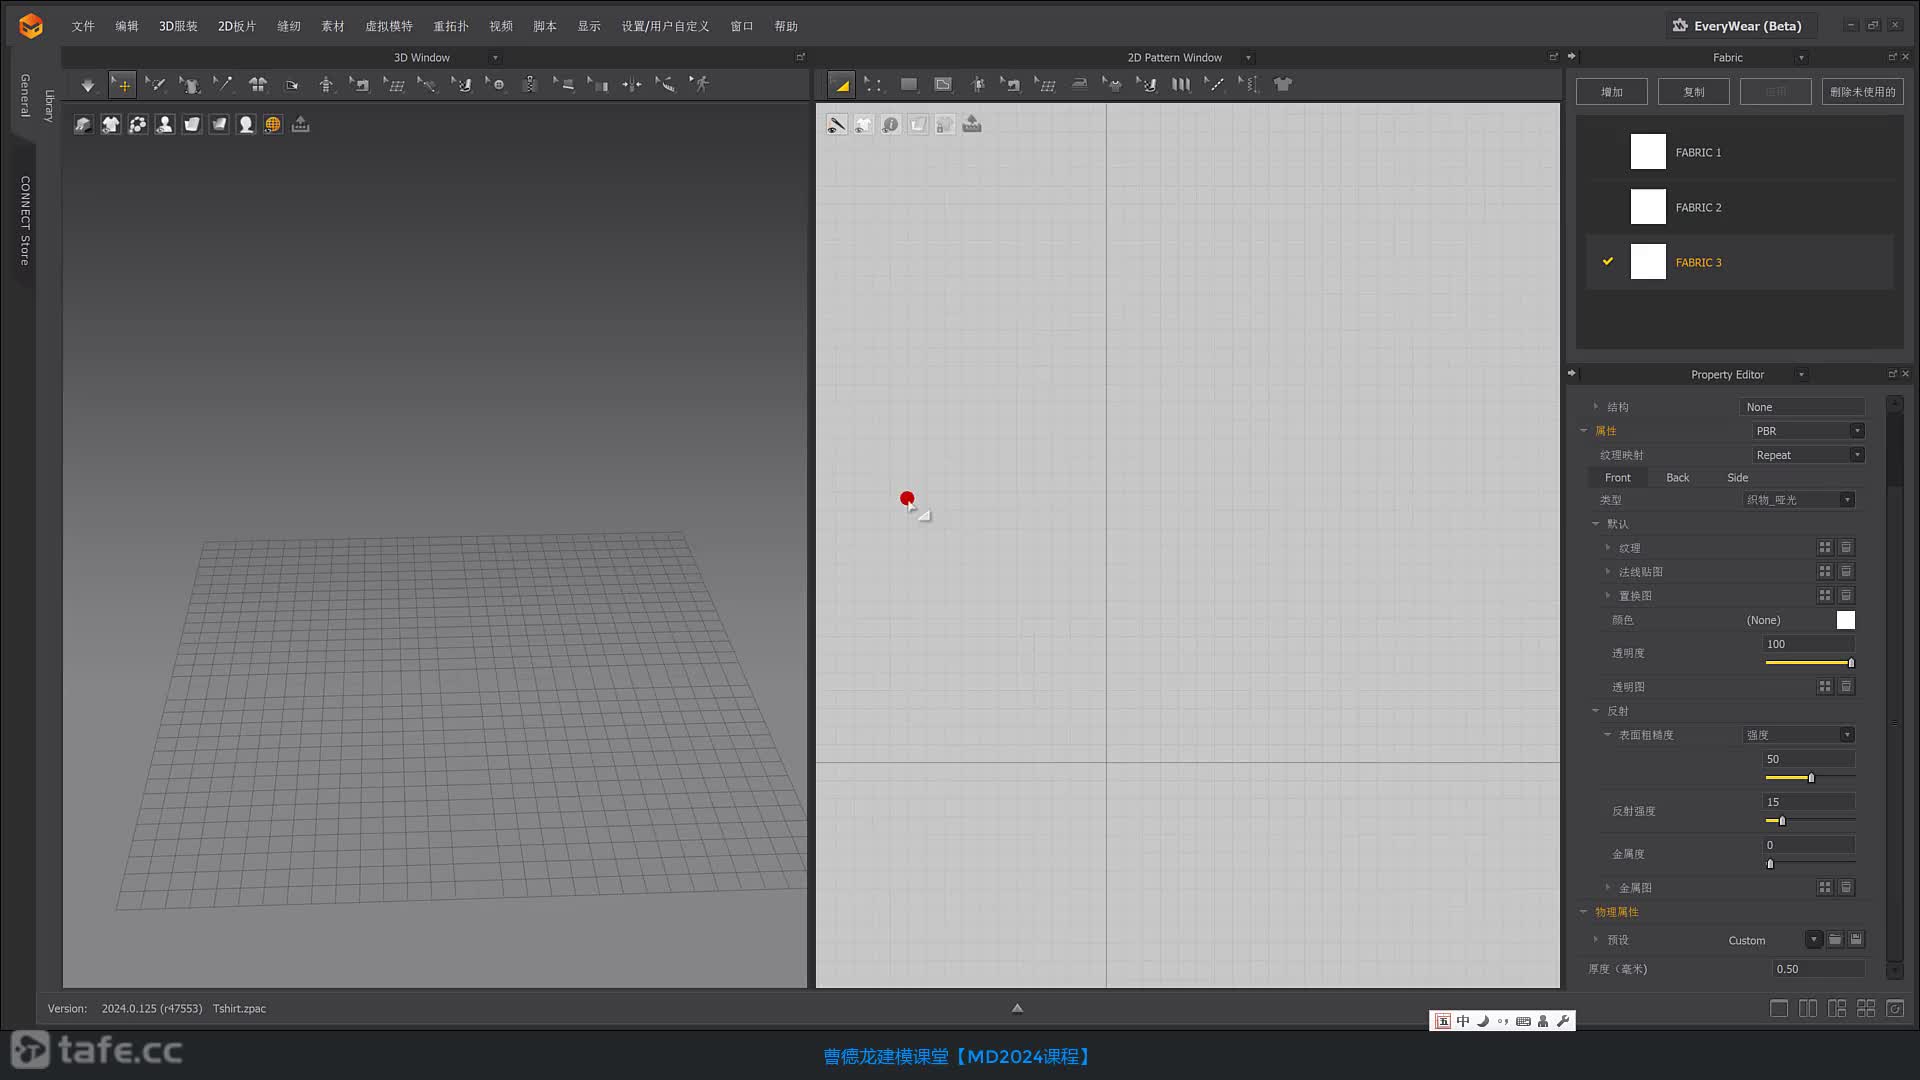Click the white 颜色 color swatch

1846,620
